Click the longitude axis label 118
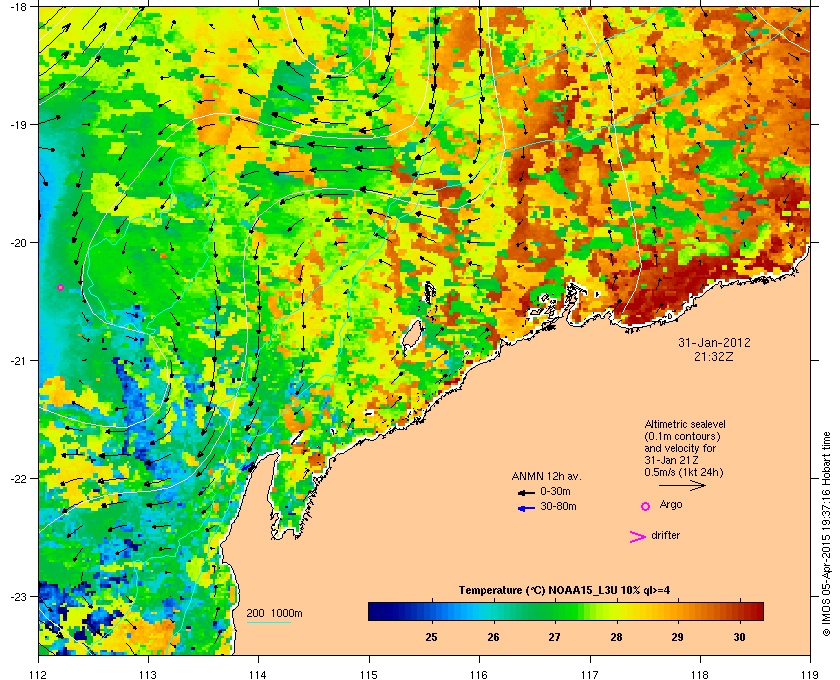 (x=700, y=674)
